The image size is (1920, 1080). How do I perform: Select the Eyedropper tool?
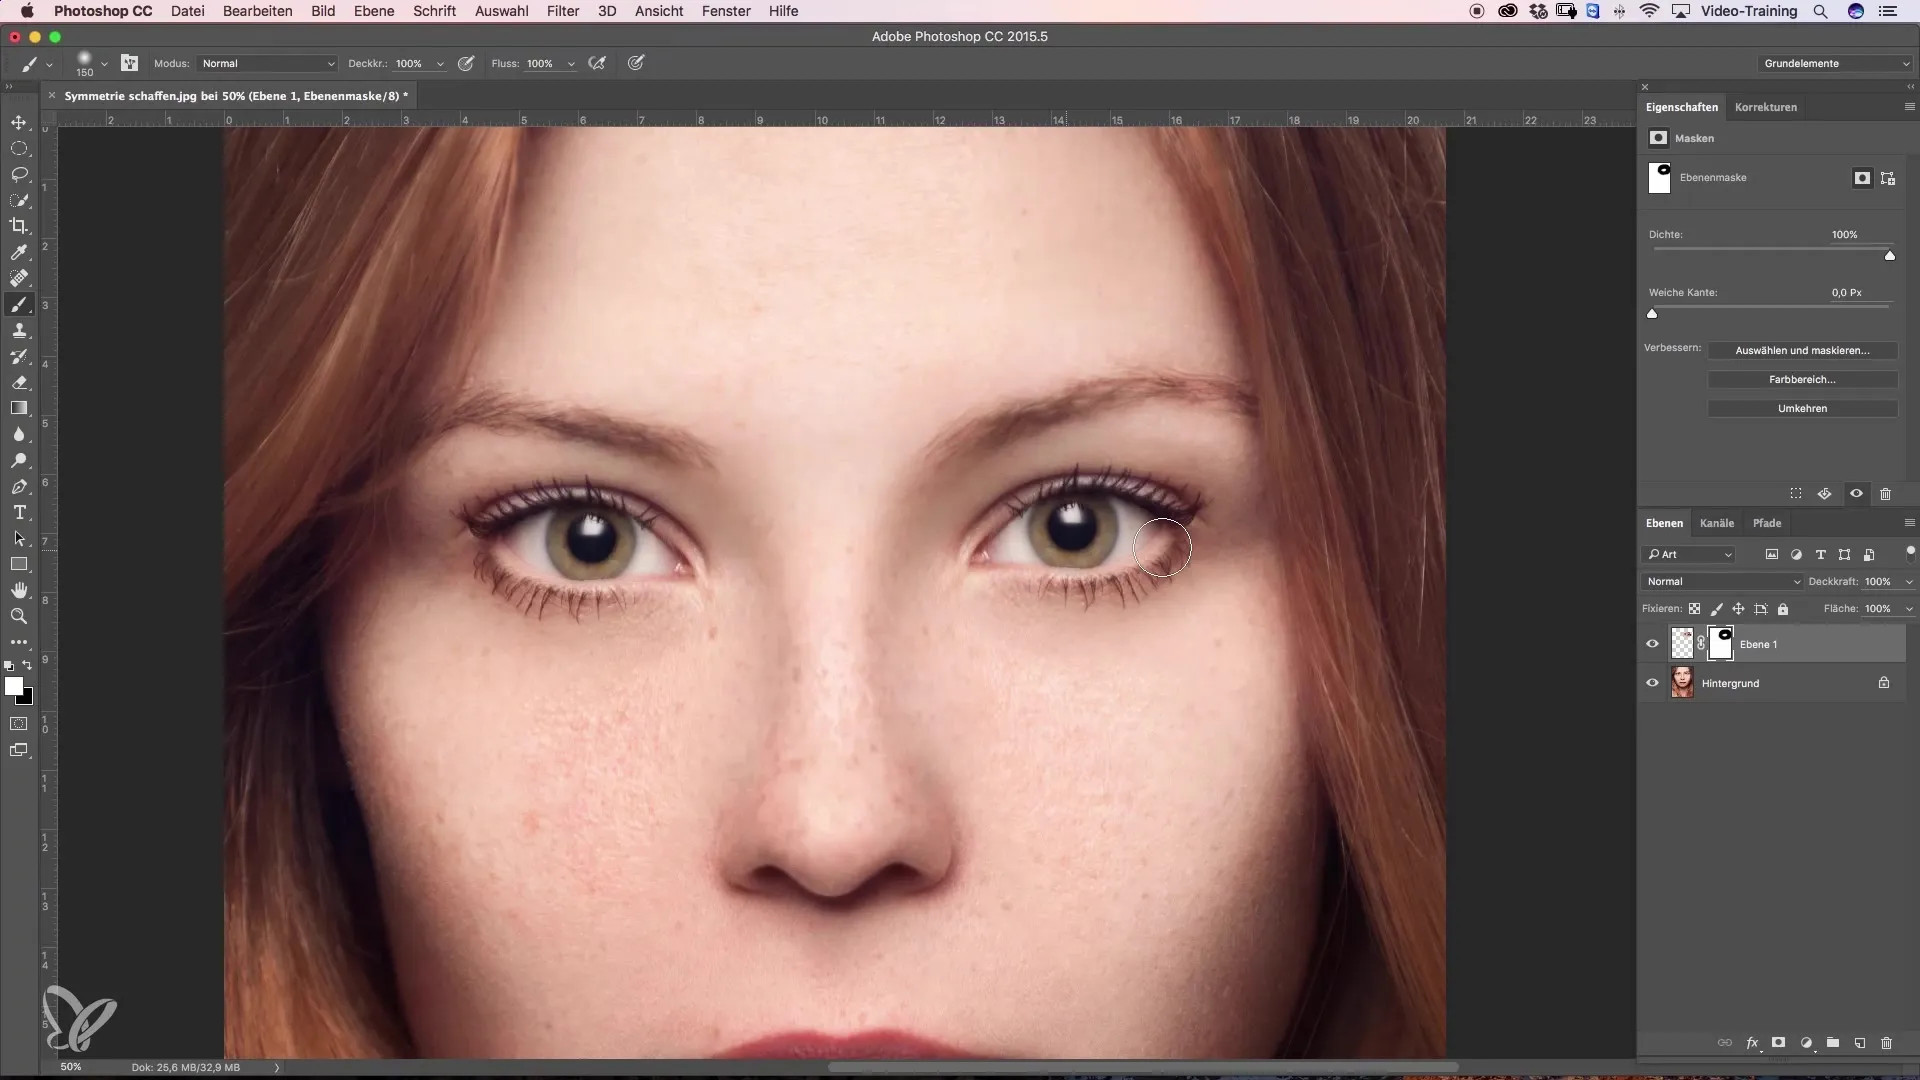[x=19, y=252]
